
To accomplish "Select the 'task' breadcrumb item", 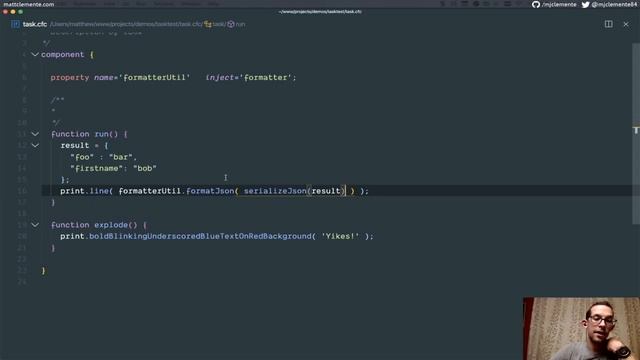I will coord(219,24).
